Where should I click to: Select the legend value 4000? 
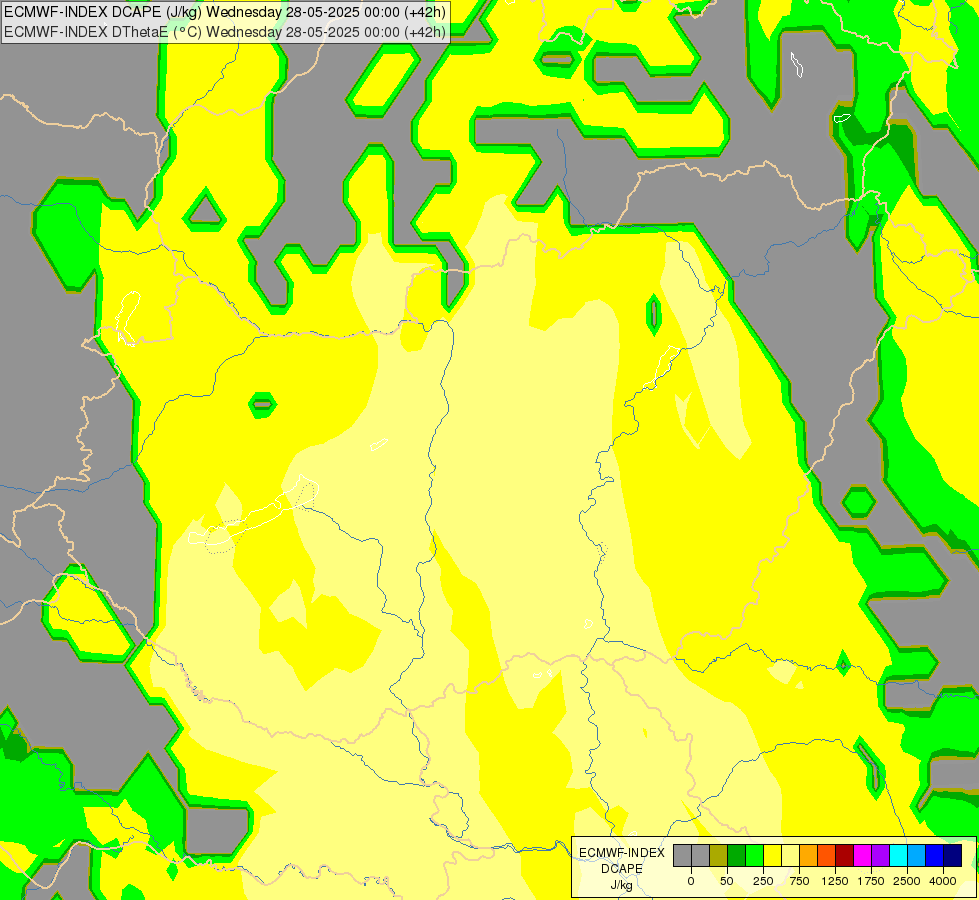pos(943,881)
